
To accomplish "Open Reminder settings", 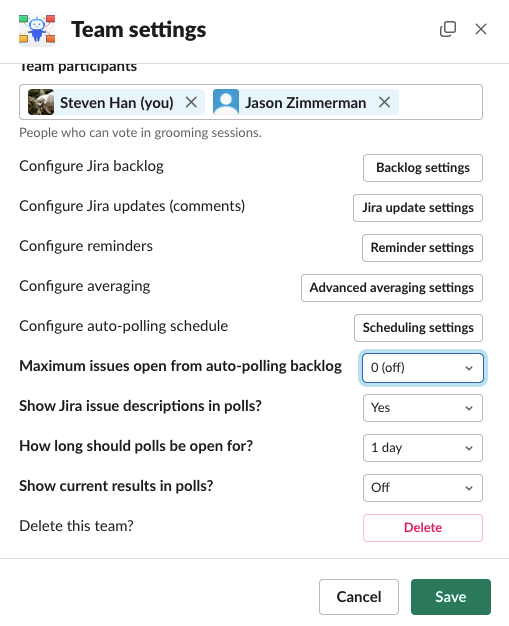I will click(422, 248).
